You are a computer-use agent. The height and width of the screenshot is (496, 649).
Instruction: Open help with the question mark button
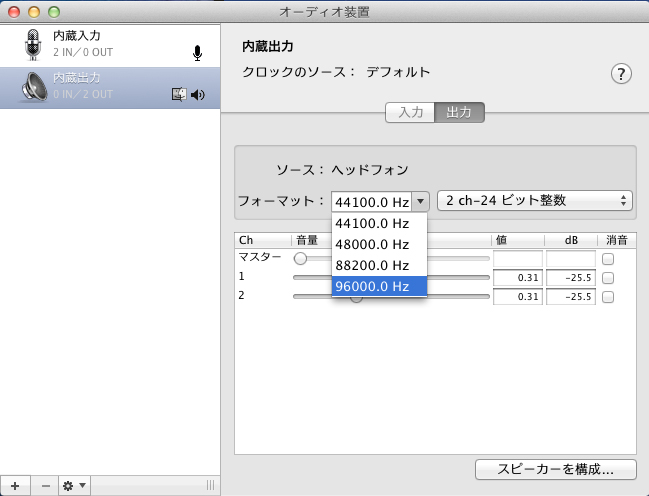click(x=621, y=75)
